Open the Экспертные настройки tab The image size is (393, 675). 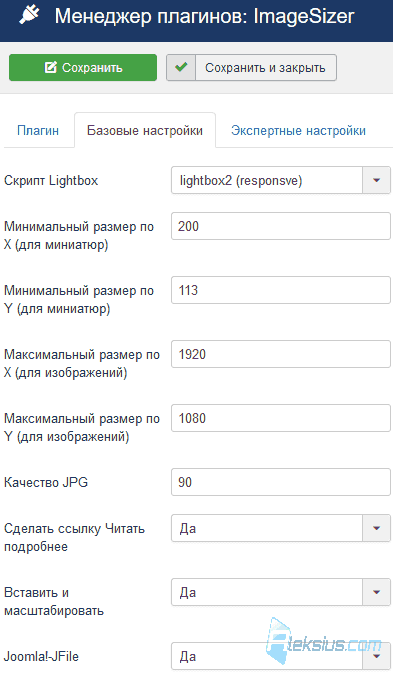298,130
